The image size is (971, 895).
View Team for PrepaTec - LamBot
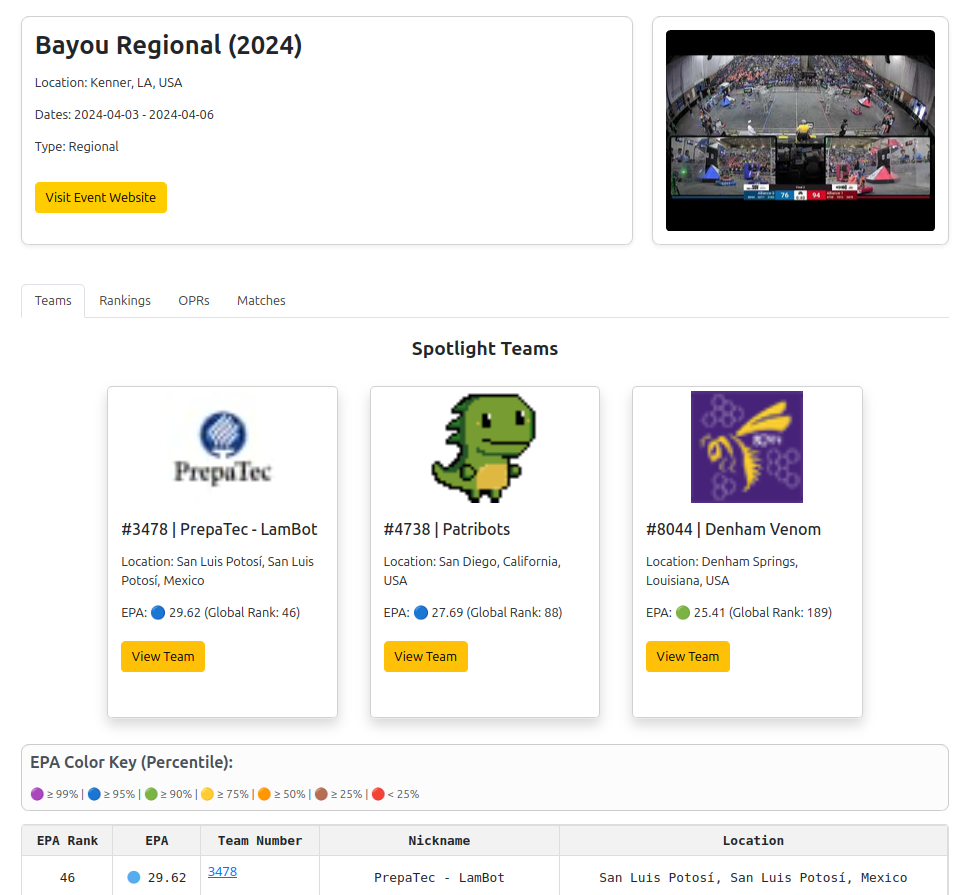(163, 657)
